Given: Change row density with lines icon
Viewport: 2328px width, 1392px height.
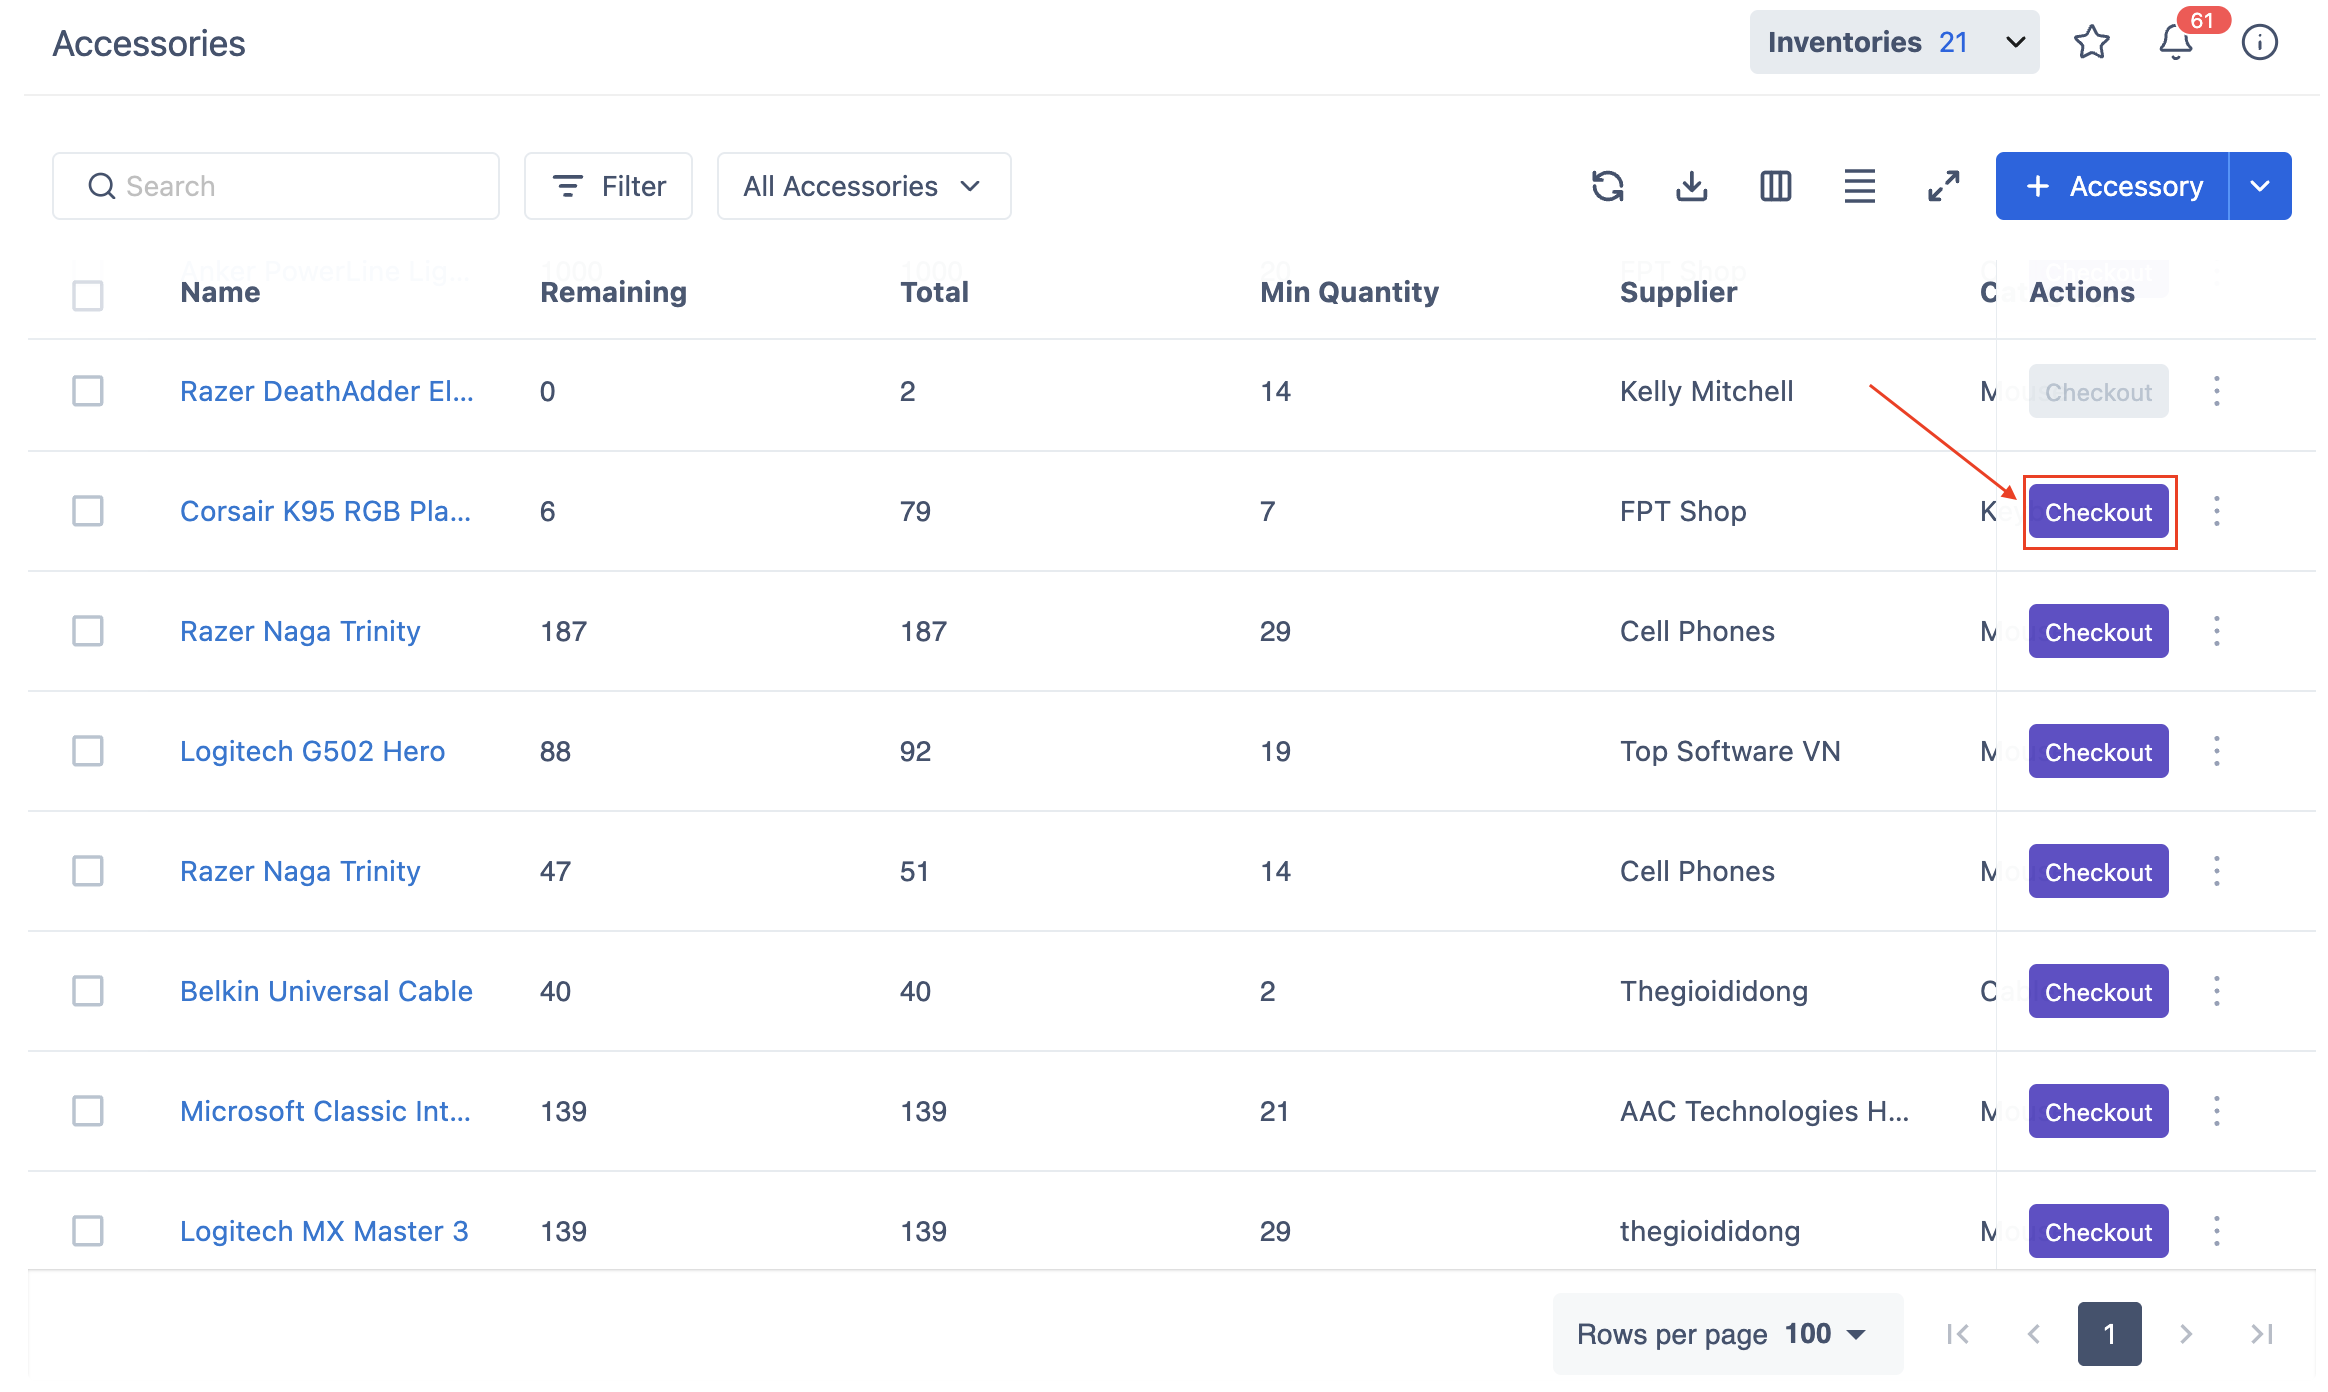Looking at the screenshot, I should click(1859, 186).
